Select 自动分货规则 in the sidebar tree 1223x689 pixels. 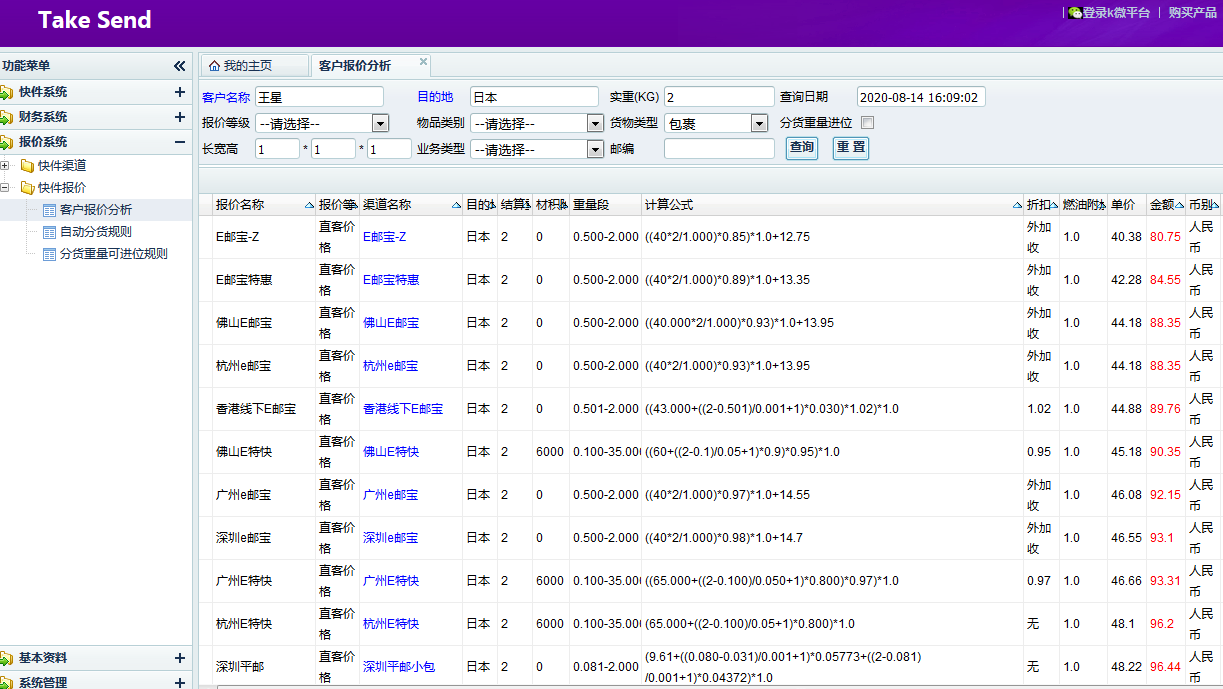click(x=95, y=232)
